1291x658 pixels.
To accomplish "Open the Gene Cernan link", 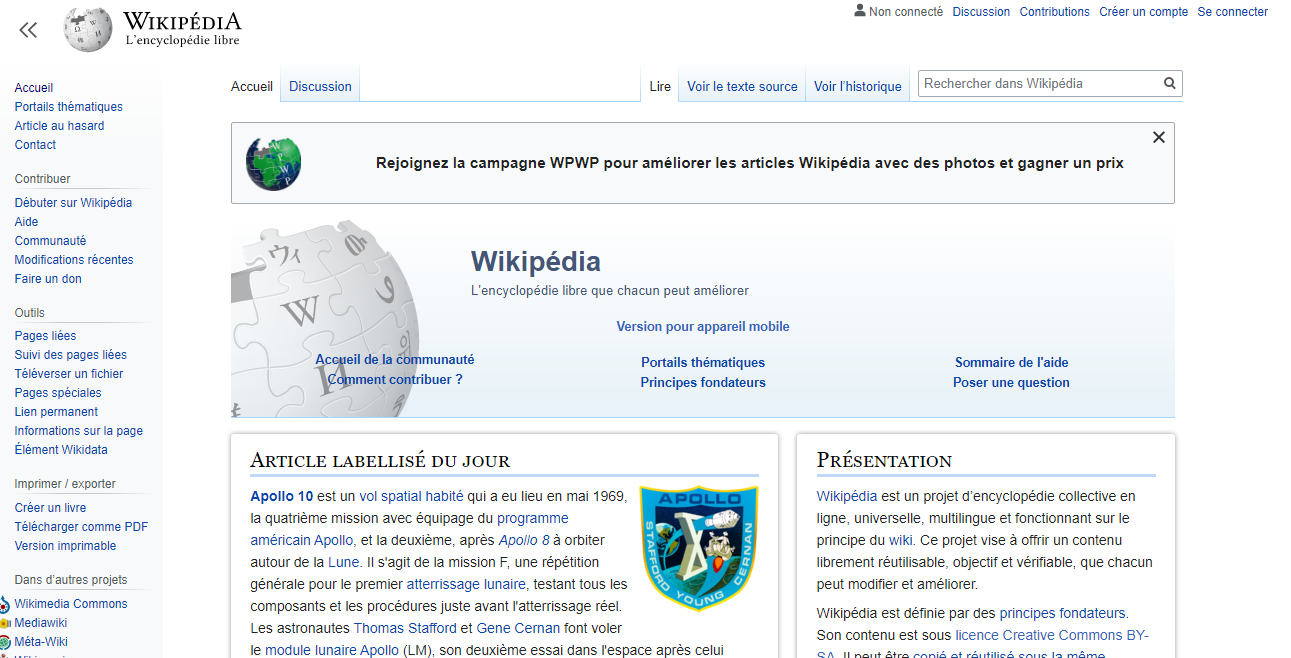I will point(518,628).
